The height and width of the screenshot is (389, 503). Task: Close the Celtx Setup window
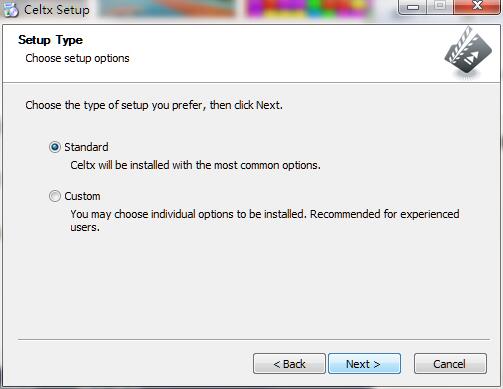tap(477, 7)
